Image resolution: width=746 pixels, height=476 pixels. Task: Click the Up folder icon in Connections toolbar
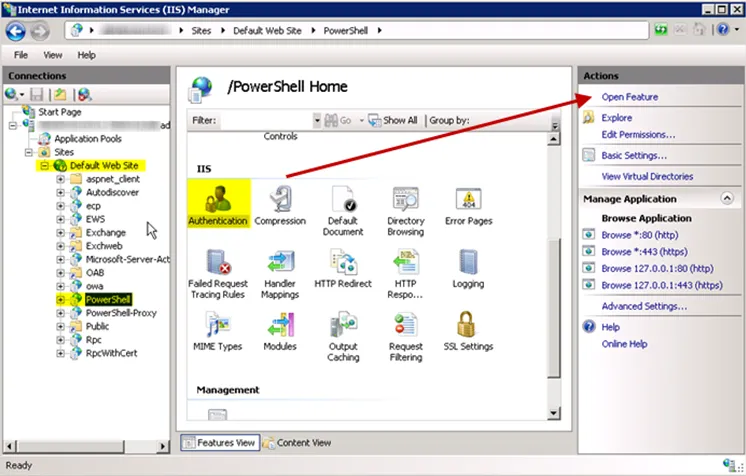click(x=60, y=95)
